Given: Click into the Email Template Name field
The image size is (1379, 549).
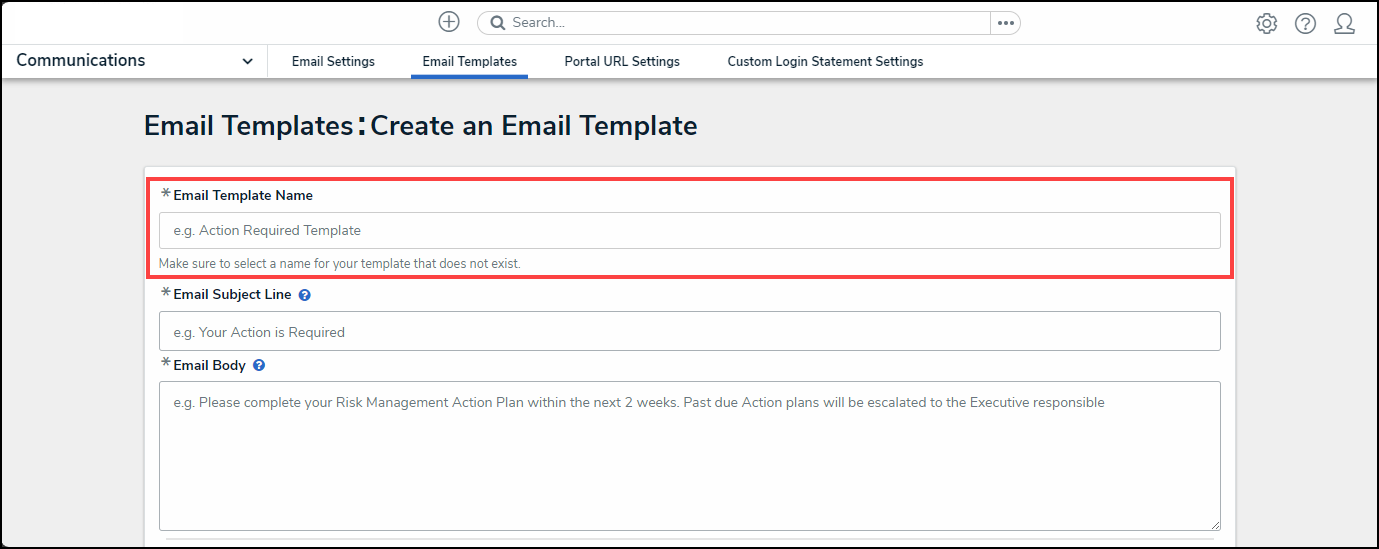Looking at the screenshot, I should [689, 231].
